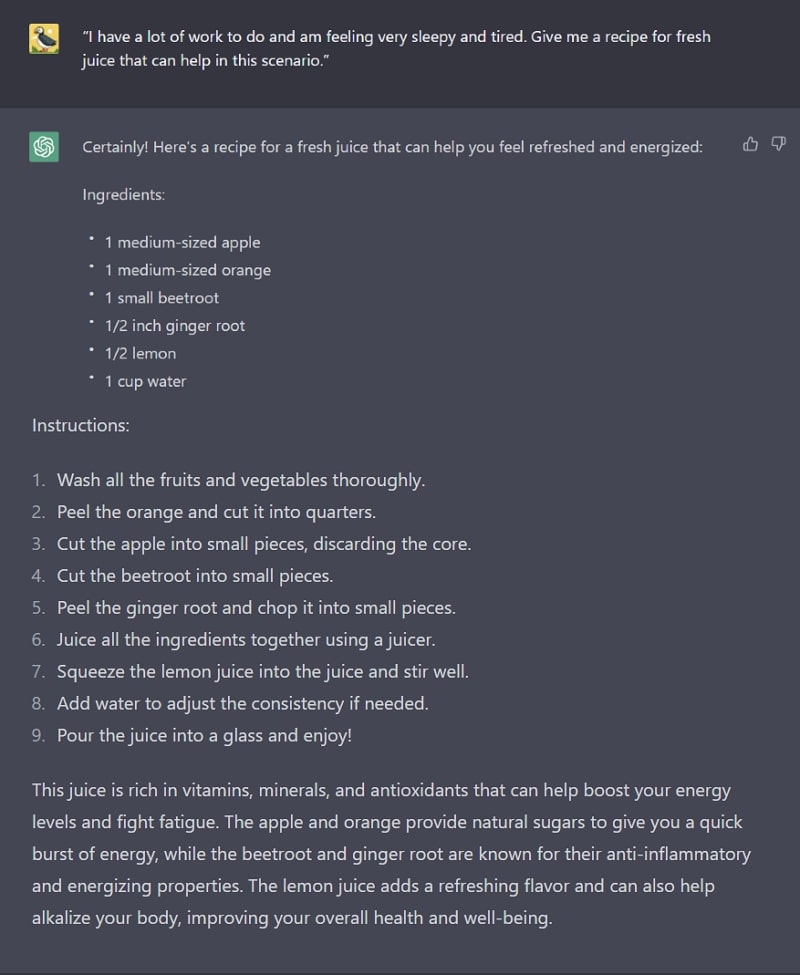Click step 4 about cutting the beetroot

coord(195,576)
